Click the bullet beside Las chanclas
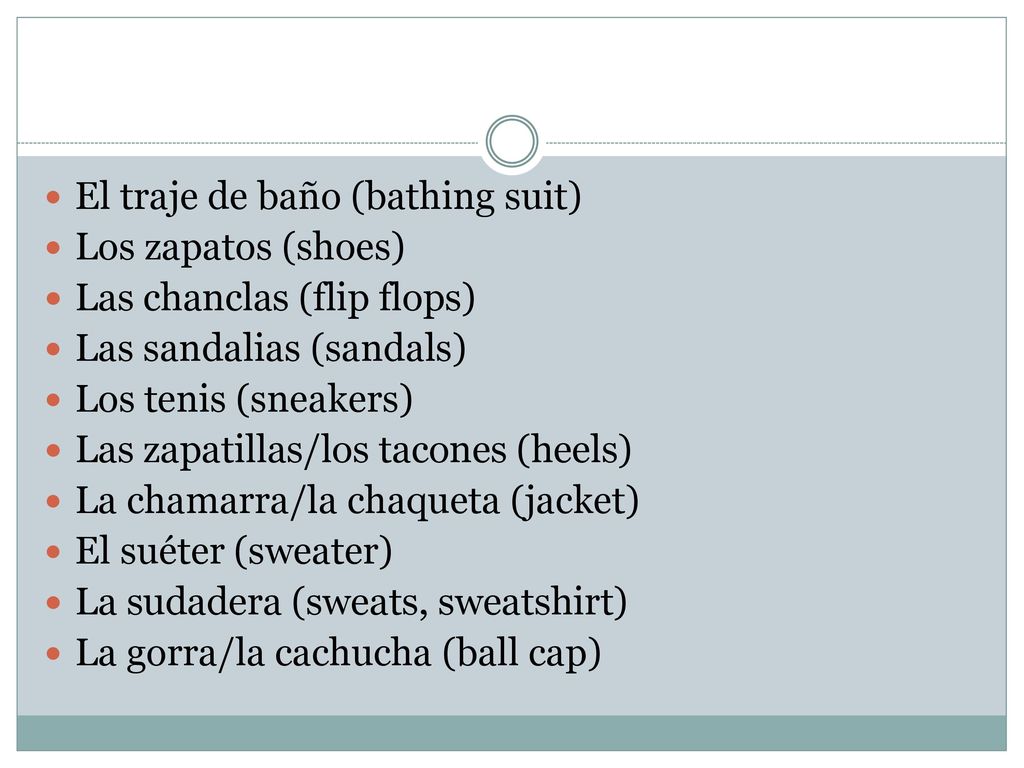The height and width of the screenshot is (768, 1024). 54,299
